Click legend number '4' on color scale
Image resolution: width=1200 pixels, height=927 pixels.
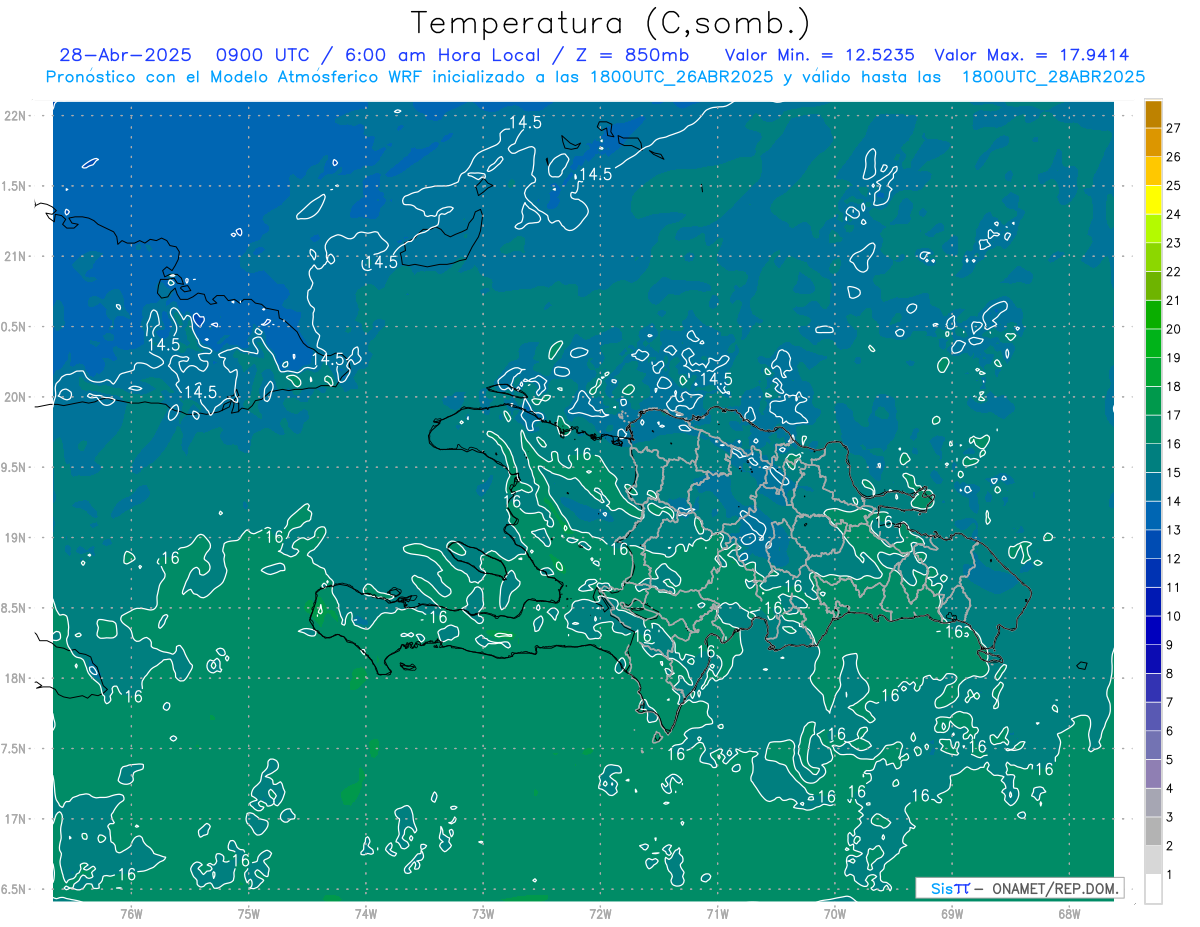click(x=1170, y=789)
